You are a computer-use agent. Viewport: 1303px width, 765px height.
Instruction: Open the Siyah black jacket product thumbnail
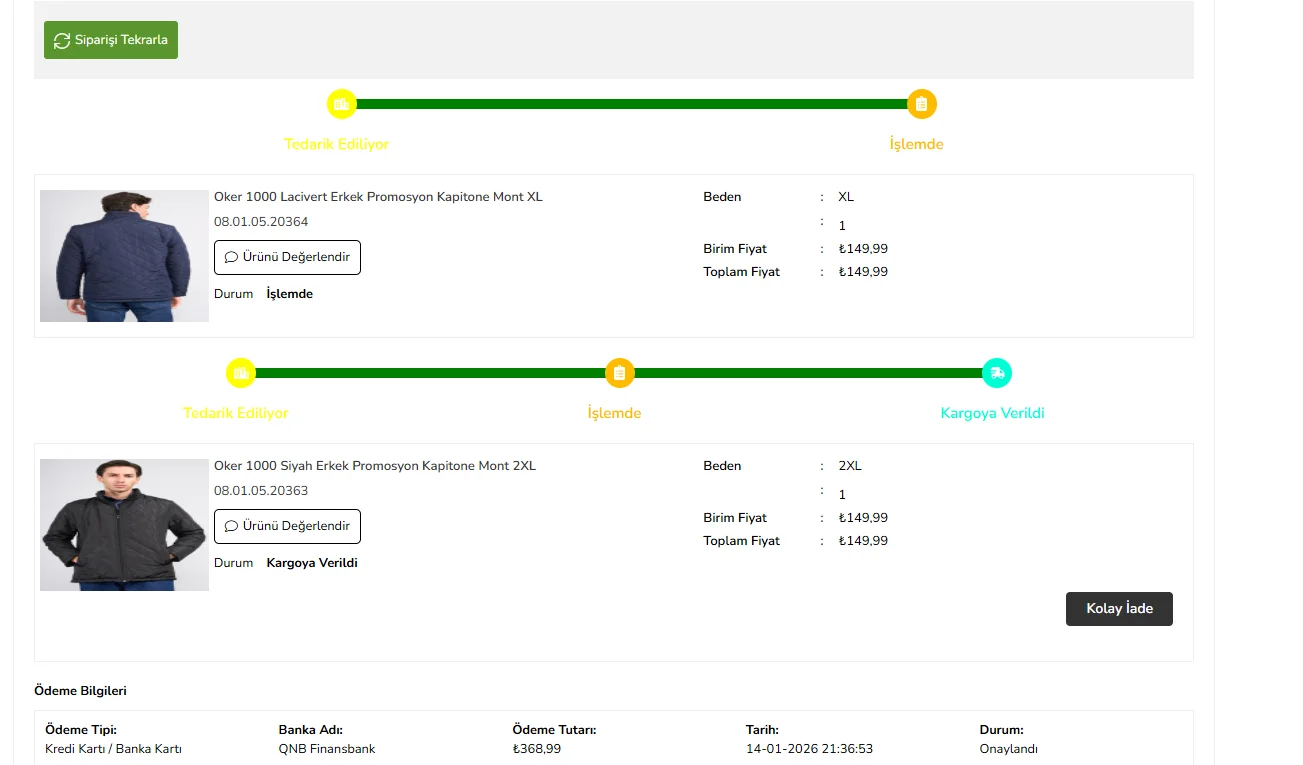click(x=124, y=525)
